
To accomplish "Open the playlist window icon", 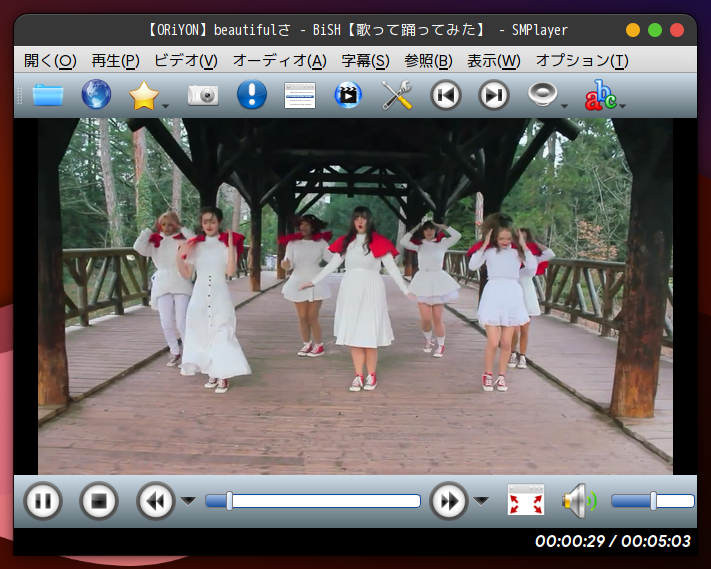I will (x=300, y=95).
